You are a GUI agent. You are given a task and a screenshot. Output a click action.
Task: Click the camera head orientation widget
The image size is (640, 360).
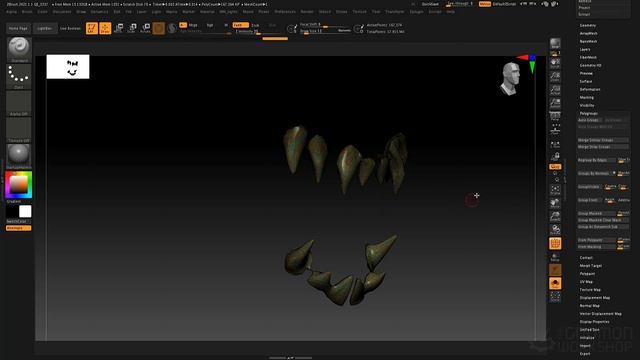point(510,79)
